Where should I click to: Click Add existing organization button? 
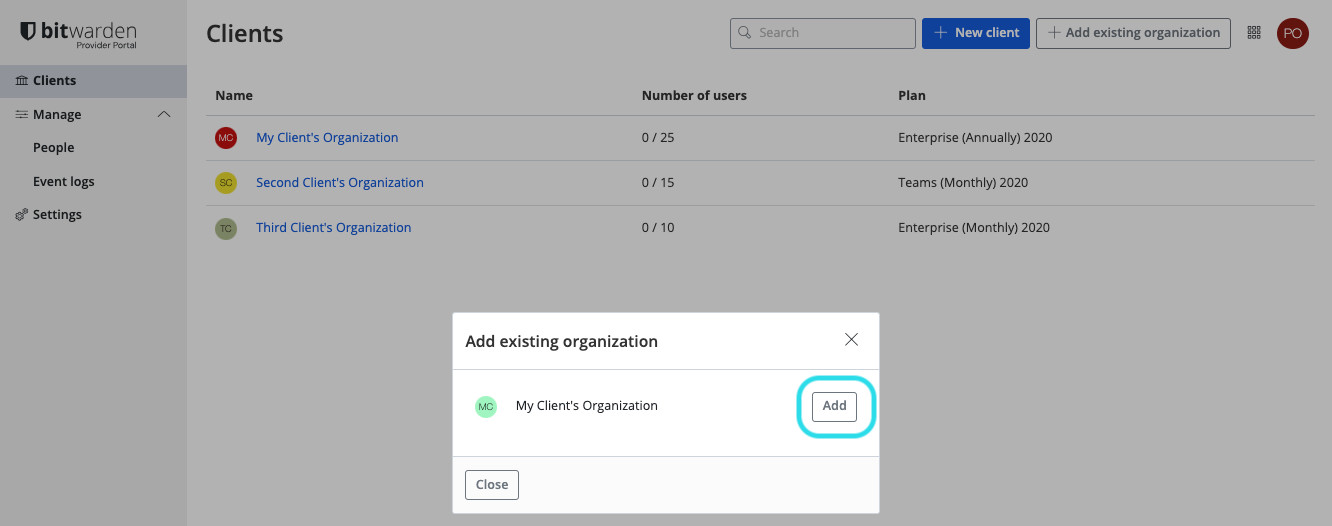click(x=1133, y=33)
